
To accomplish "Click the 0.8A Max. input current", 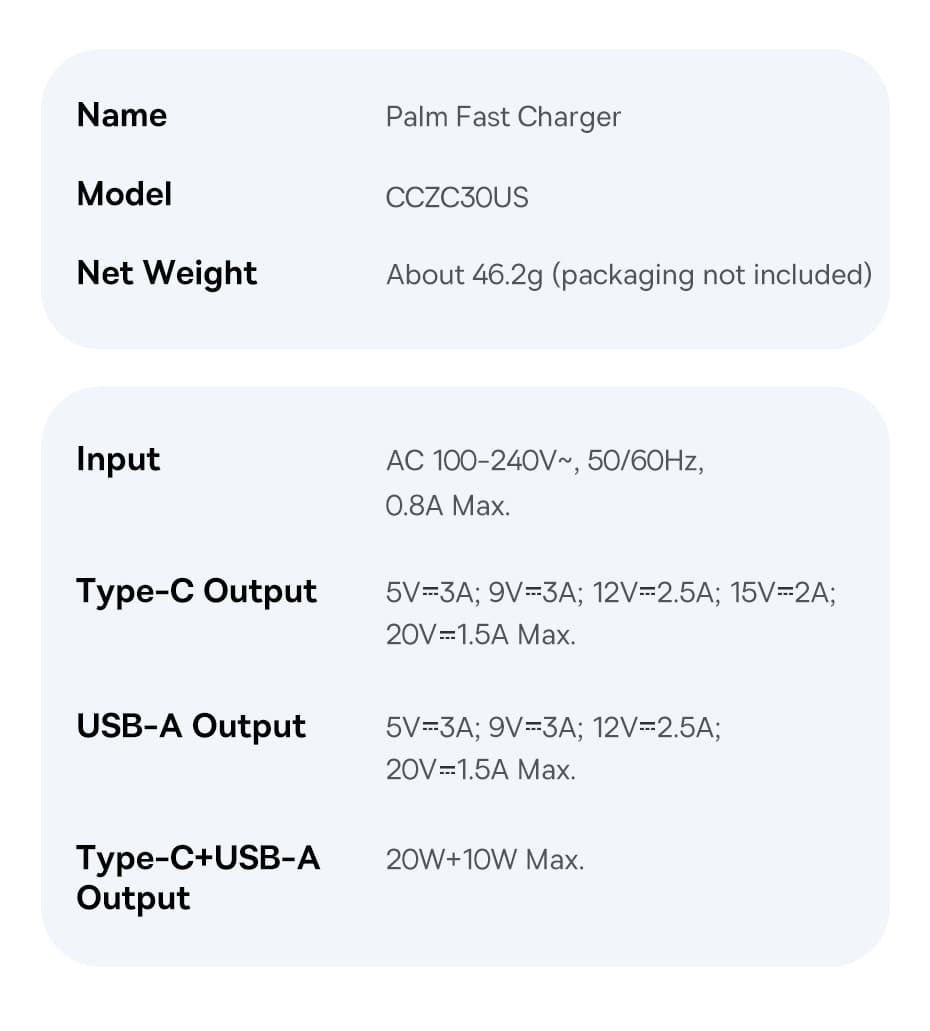I will 448,506.
